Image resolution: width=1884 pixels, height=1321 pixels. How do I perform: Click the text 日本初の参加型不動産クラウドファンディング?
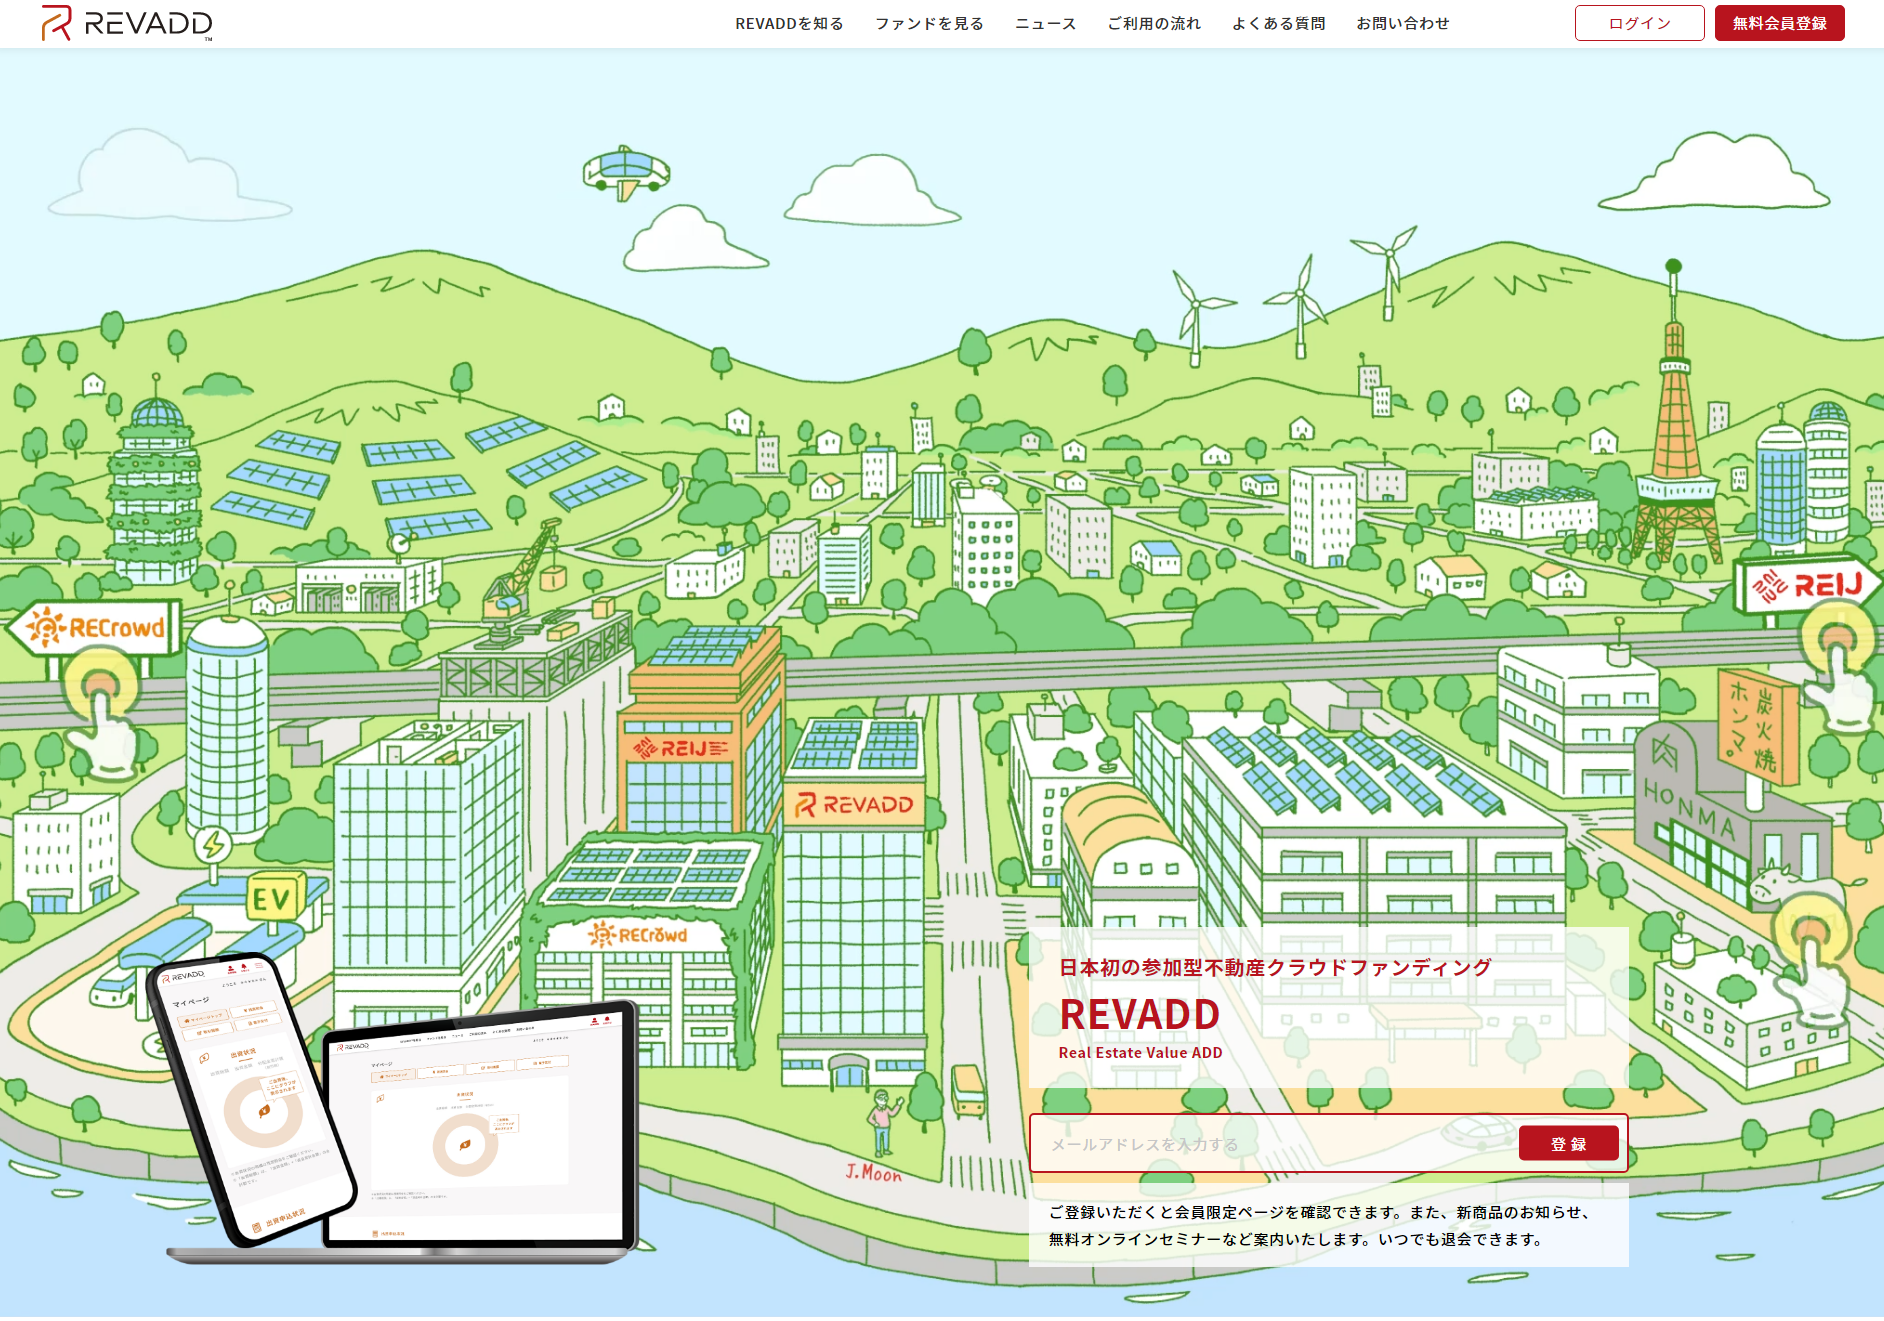click(1275, 967)
